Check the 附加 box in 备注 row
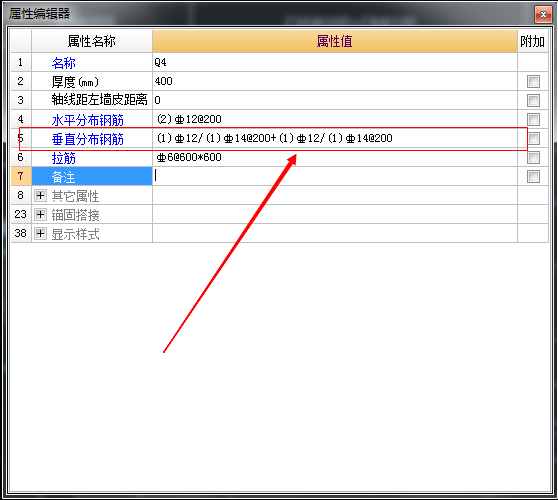 click(533, 177)
